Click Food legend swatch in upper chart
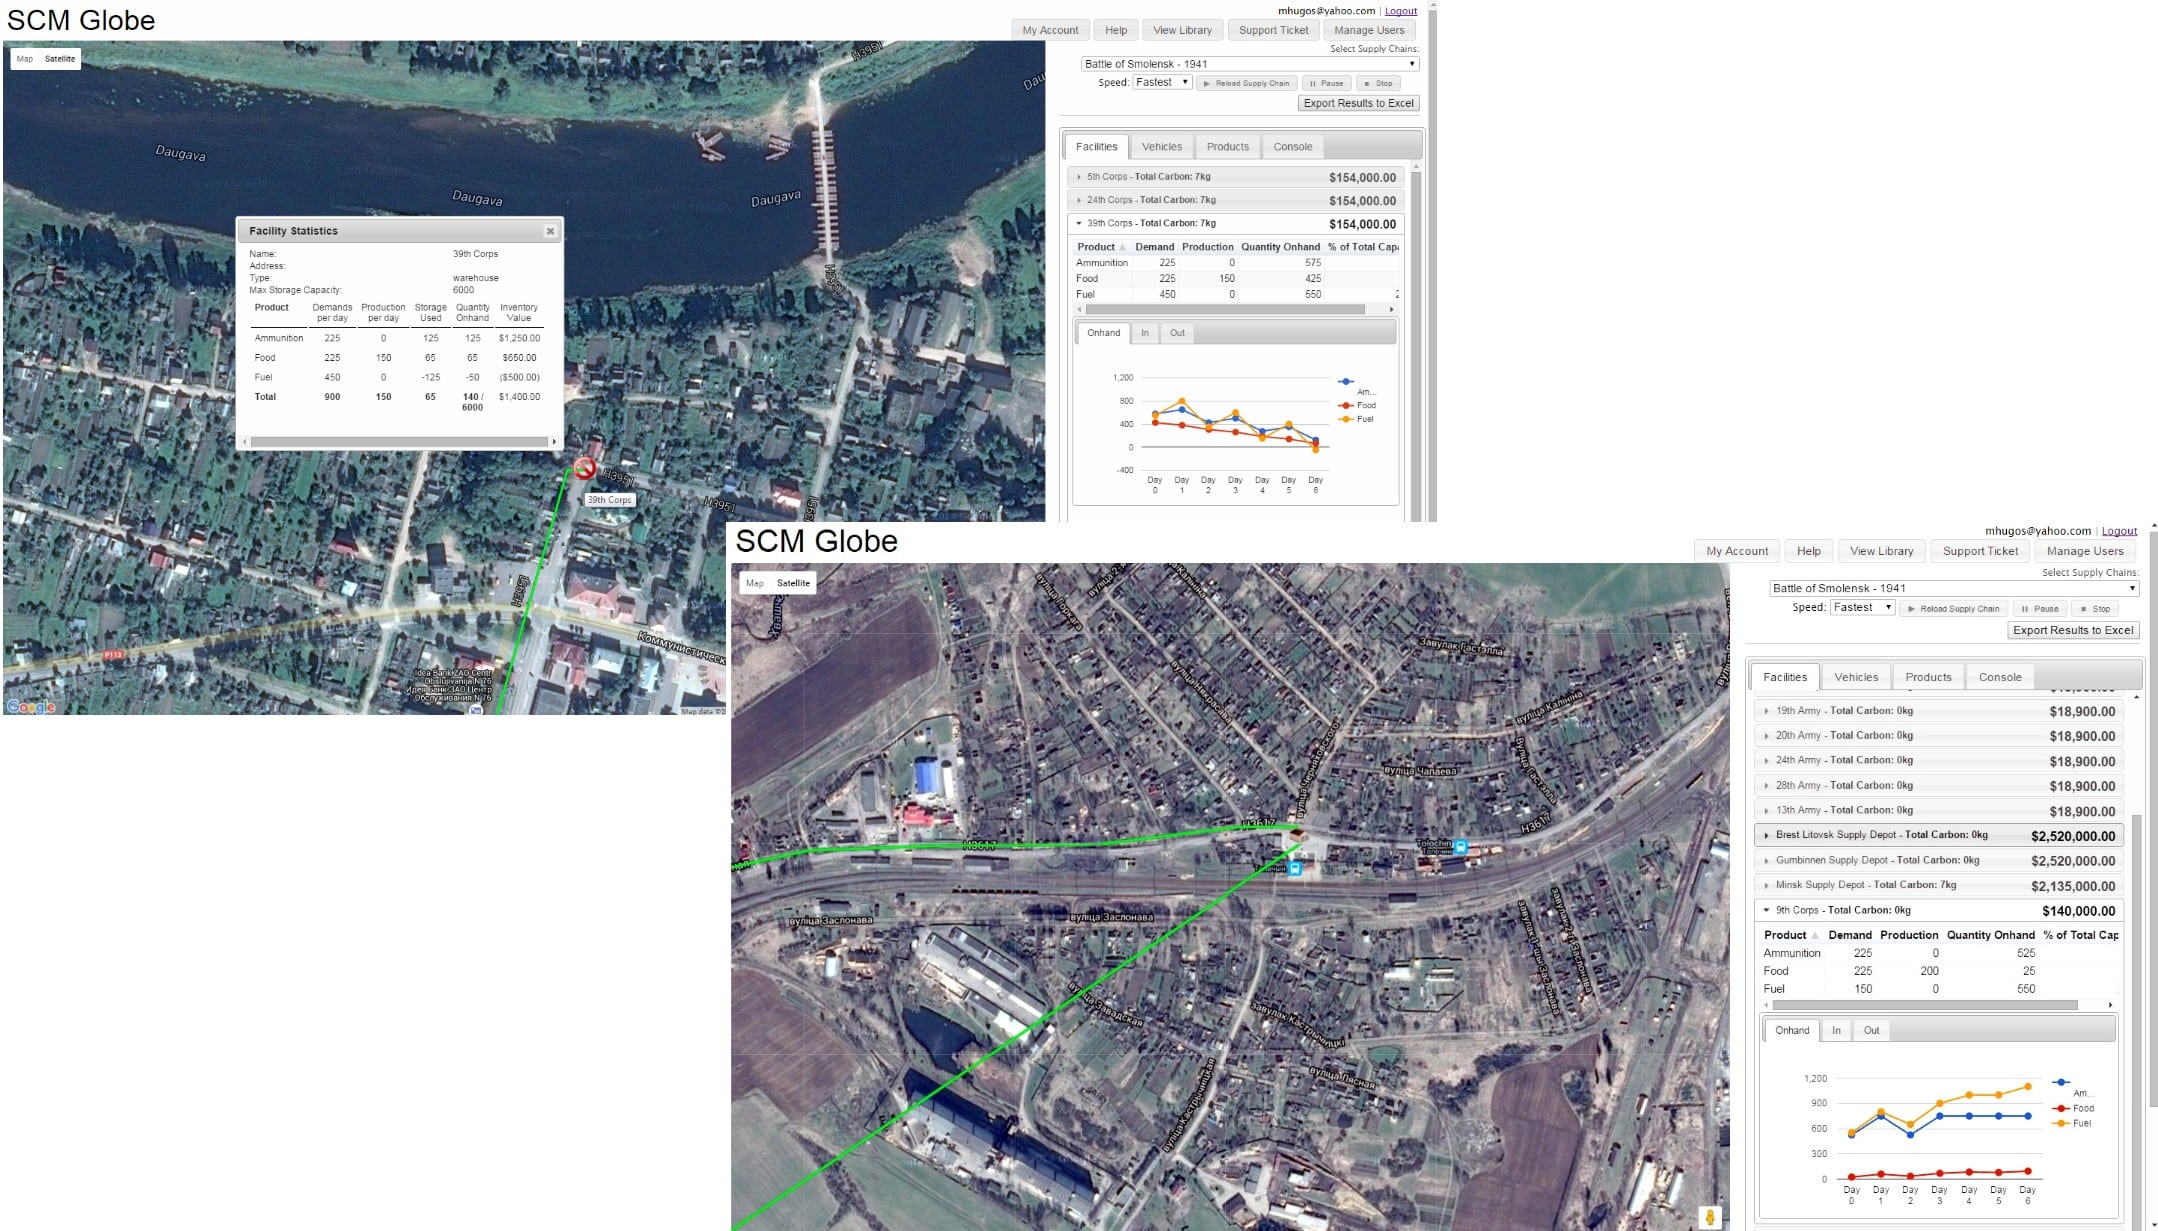 point(1346,405)
